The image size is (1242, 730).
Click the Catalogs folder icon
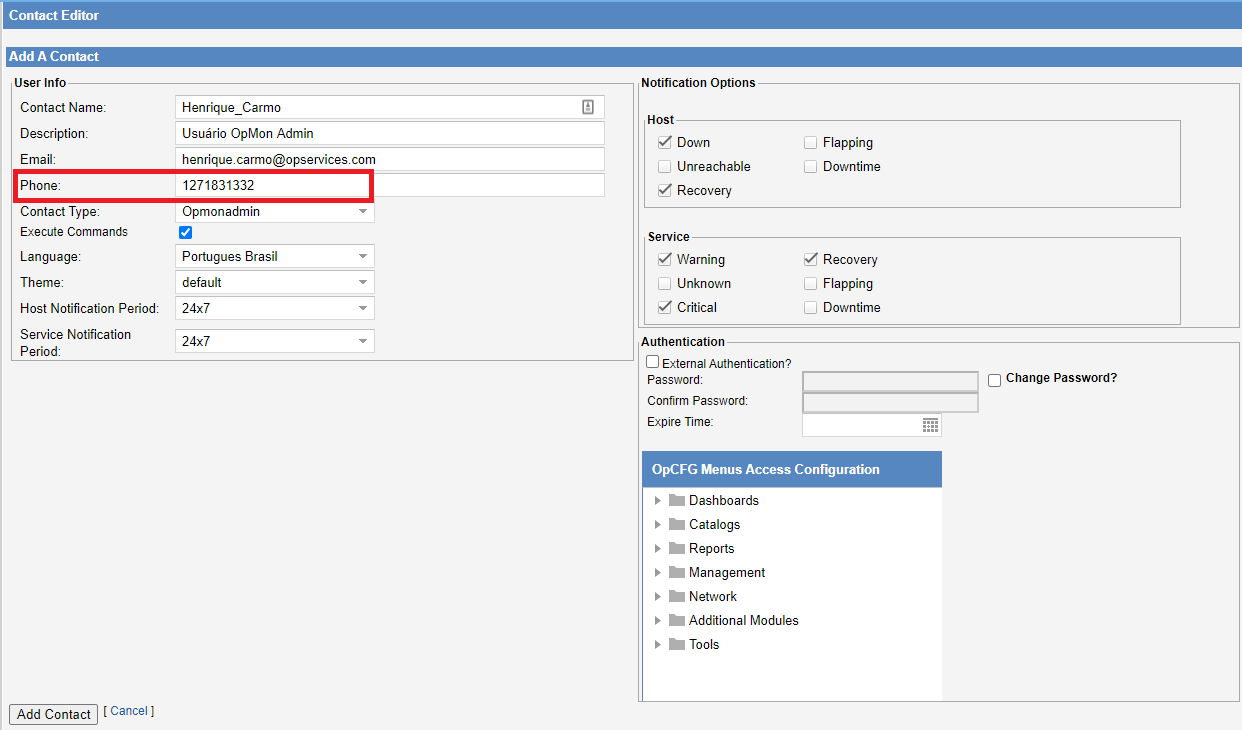coord(677,524)
